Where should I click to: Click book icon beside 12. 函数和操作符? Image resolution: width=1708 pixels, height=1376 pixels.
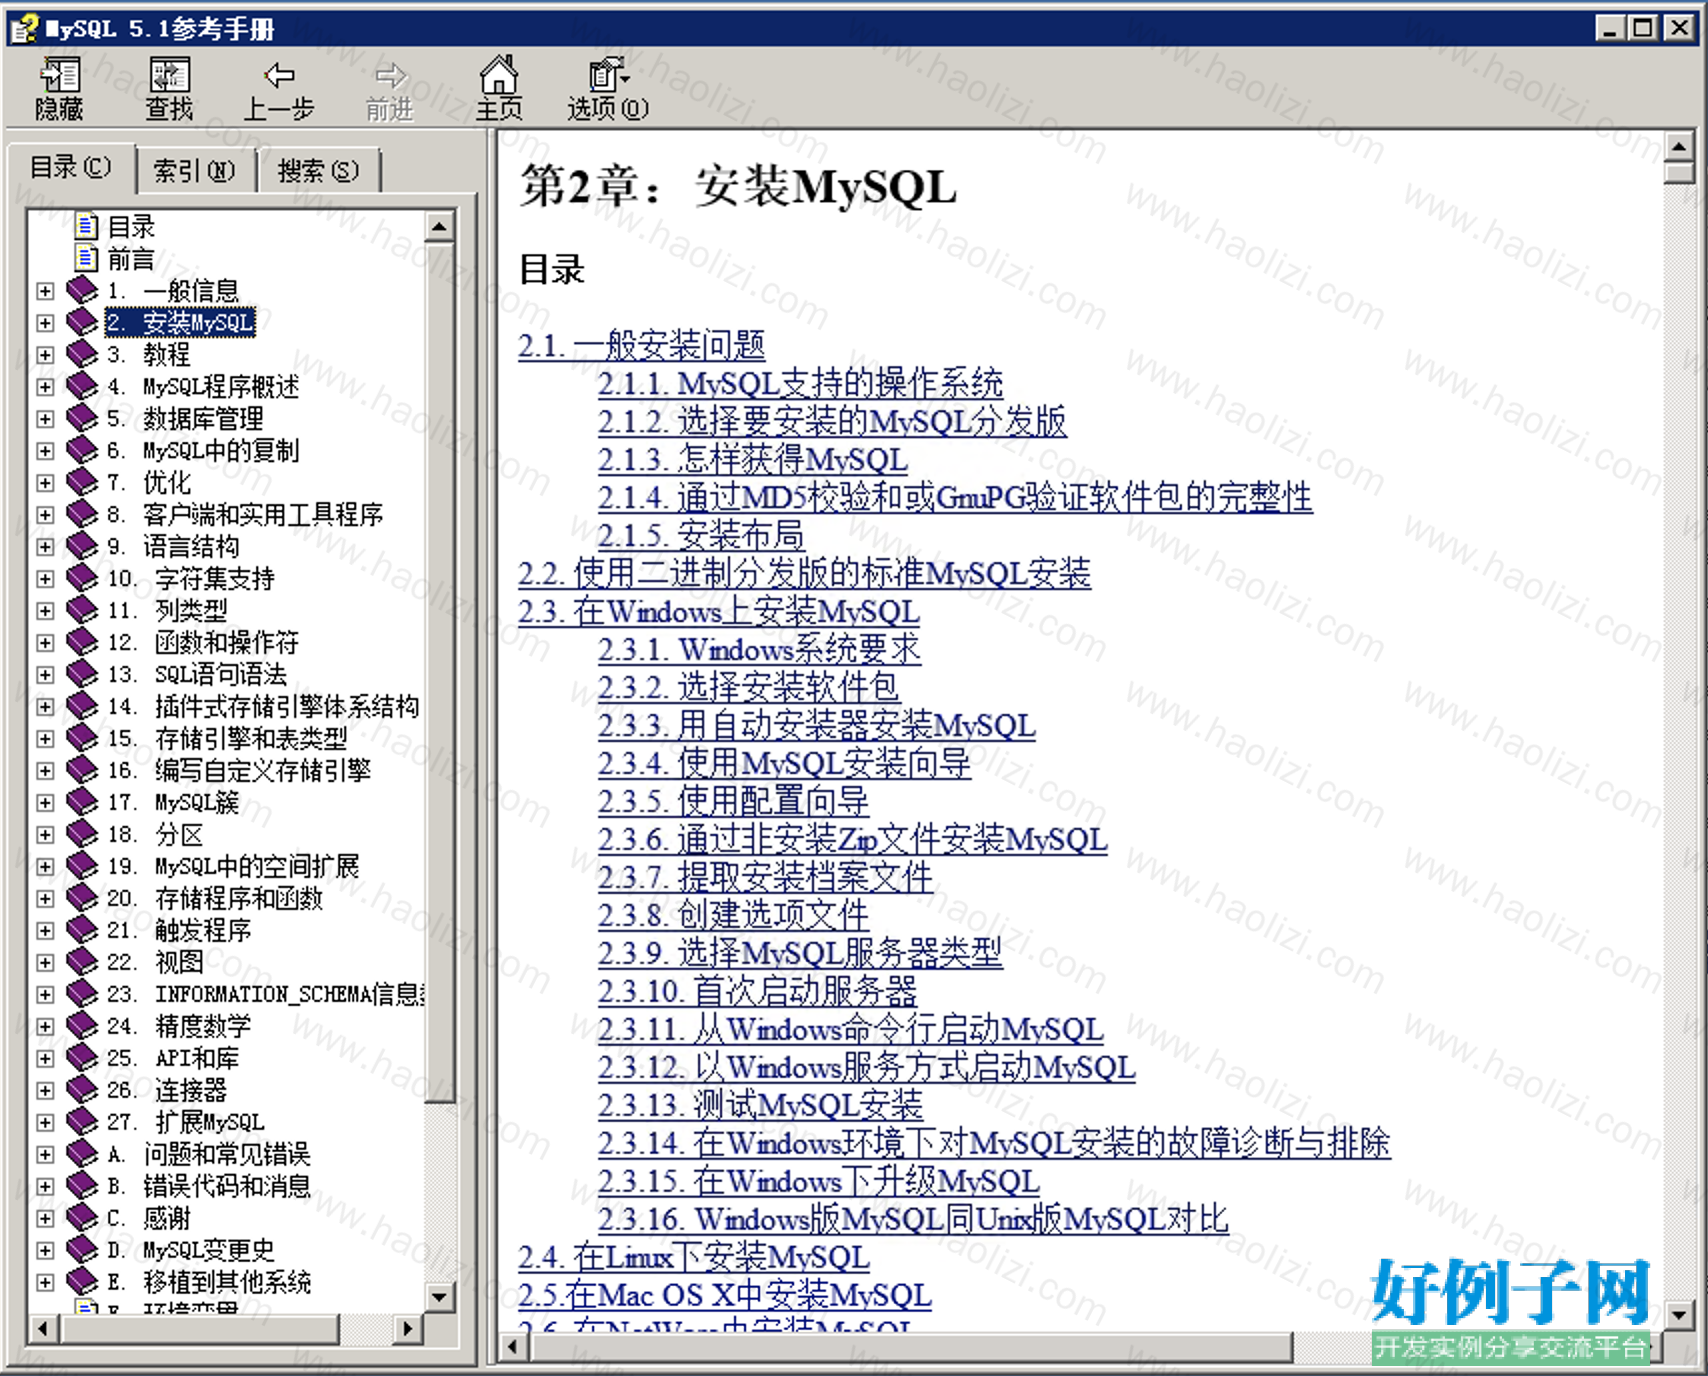tap(82, 642)
